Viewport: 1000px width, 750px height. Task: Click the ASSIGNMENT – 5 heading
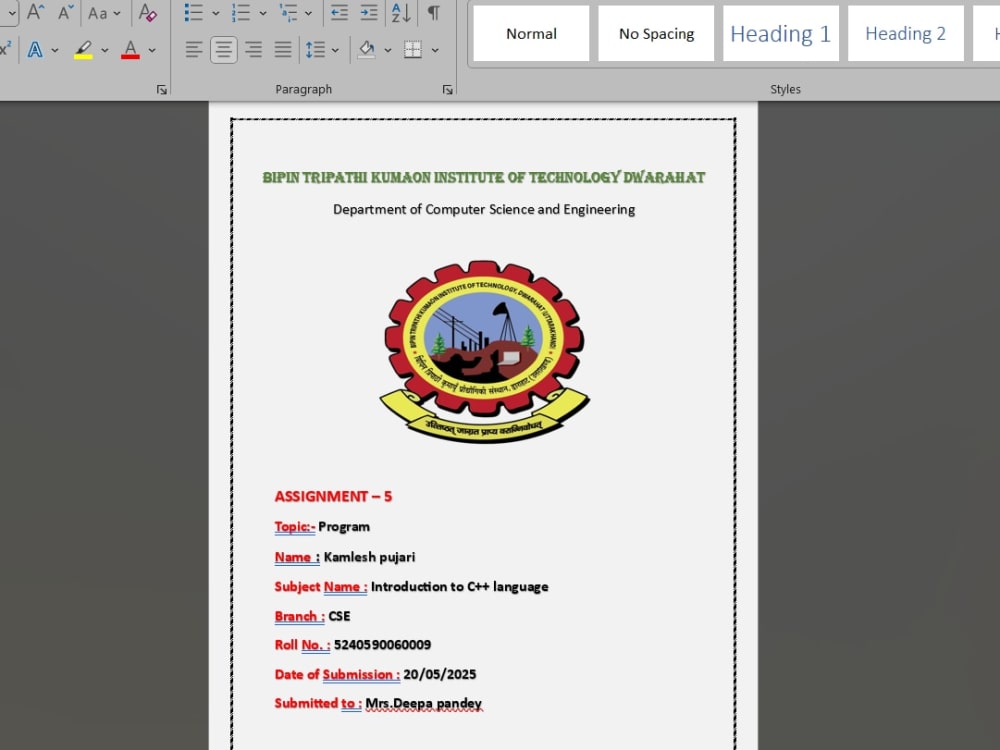click(333, 496)
